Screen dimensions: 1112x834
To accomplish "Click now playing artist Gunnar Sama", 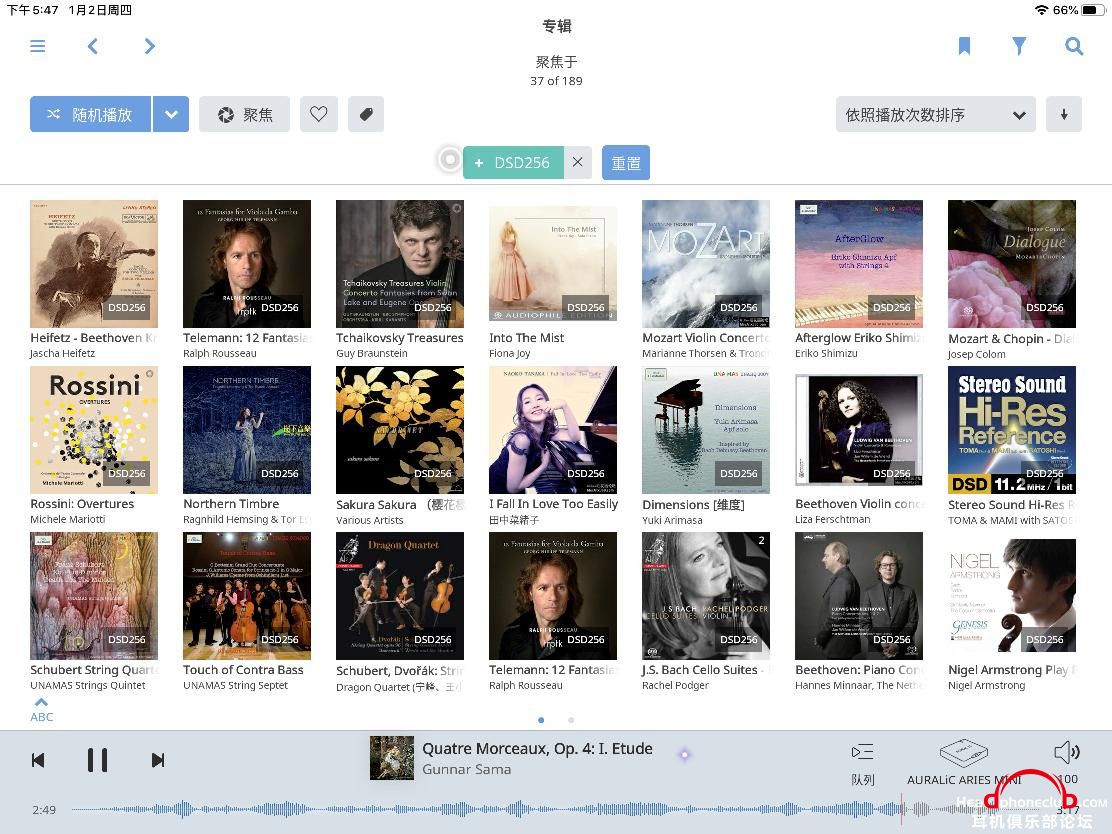I will (467, 769).
